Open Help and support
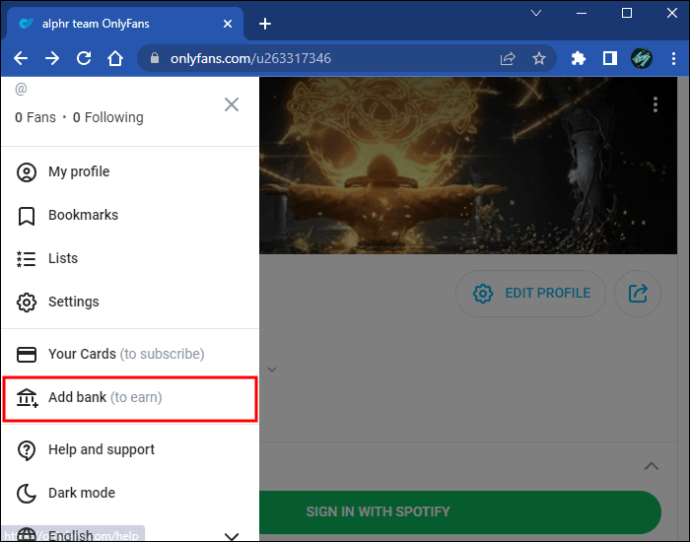The image size is (690, 542). [130, 450]
